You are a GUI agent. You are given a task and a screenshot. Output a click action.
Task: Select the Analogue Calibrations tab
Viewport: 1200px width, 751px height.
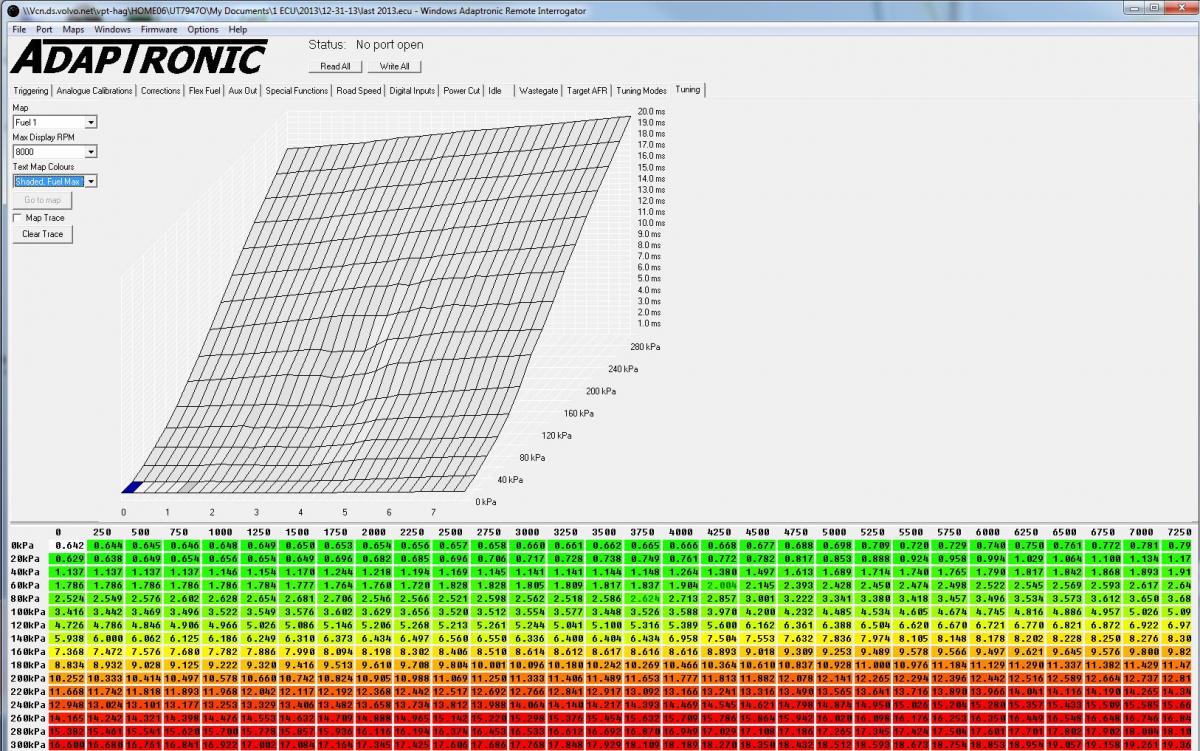pyautogui.click(x=95, y=90)
